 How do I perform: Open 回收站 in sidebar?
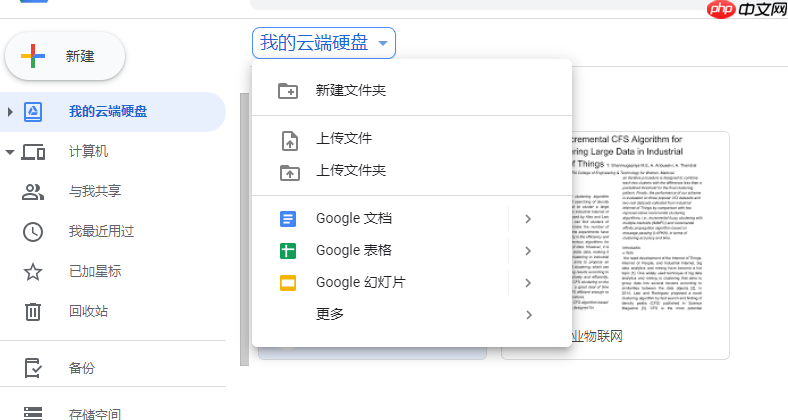(113, 311)
